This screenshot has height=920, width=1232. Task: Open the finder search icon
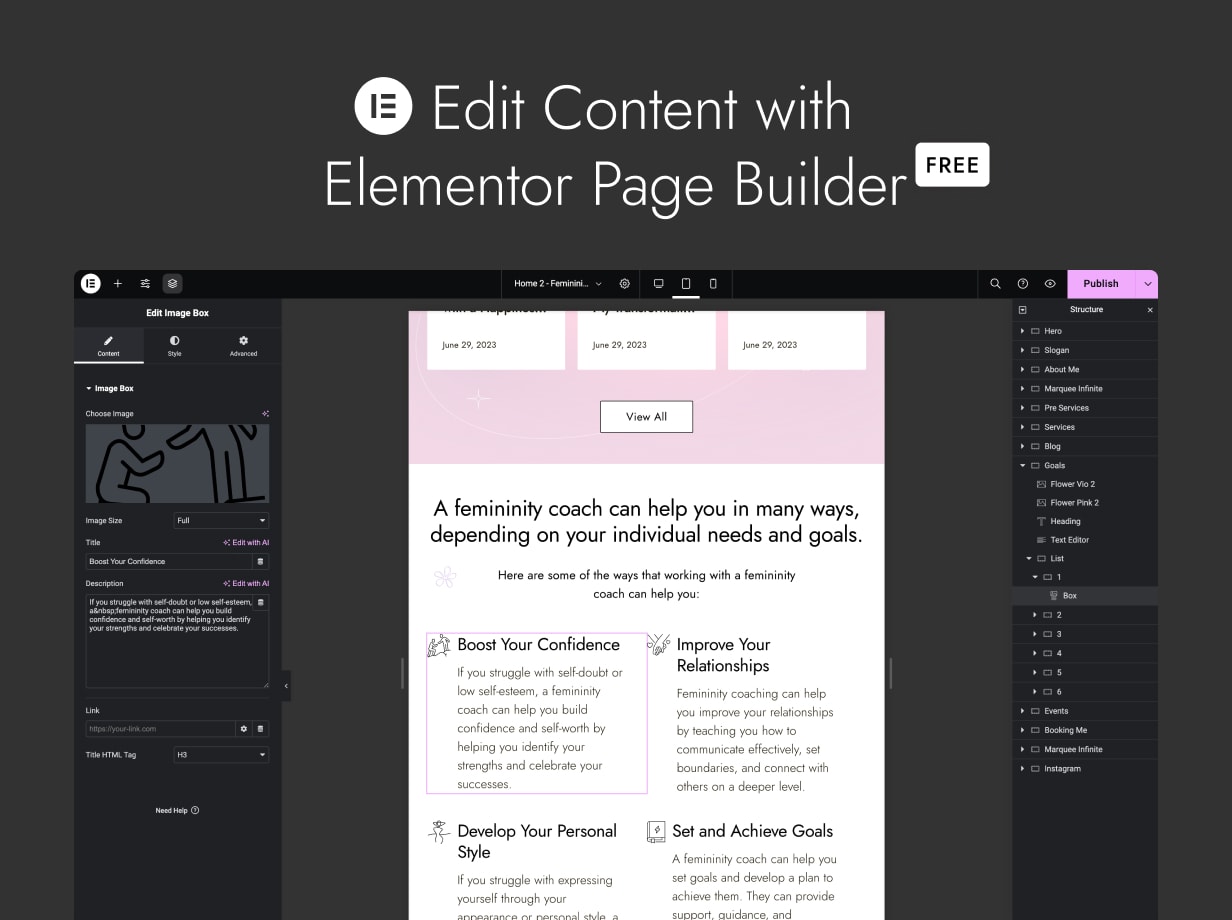pyautogui.click(x=995, y=283)
